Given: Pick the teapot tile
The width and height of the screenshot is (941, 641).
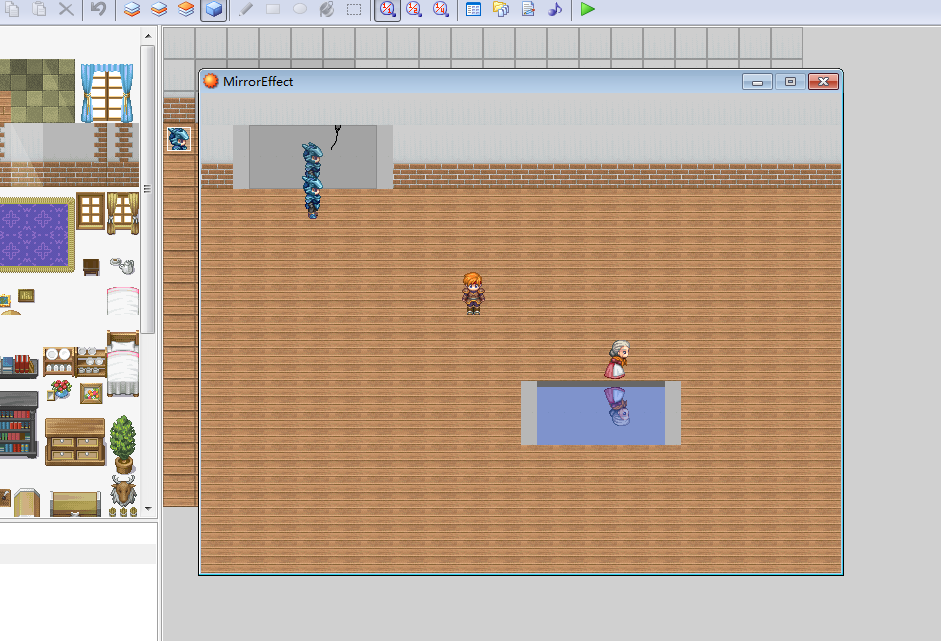Looking at the screenshot, I should click(x=123, y=265).
